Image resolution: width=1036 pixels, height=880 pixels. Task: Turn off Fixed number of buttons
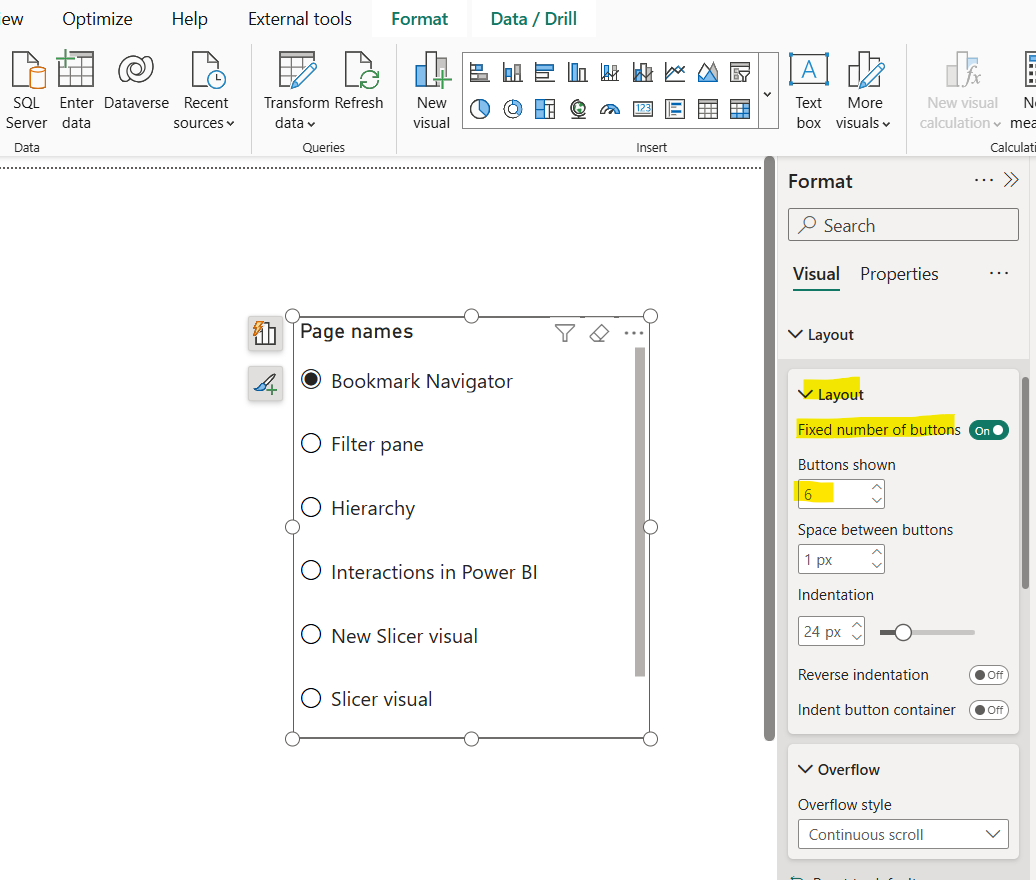pyautogui.click(x=988, y=429)
